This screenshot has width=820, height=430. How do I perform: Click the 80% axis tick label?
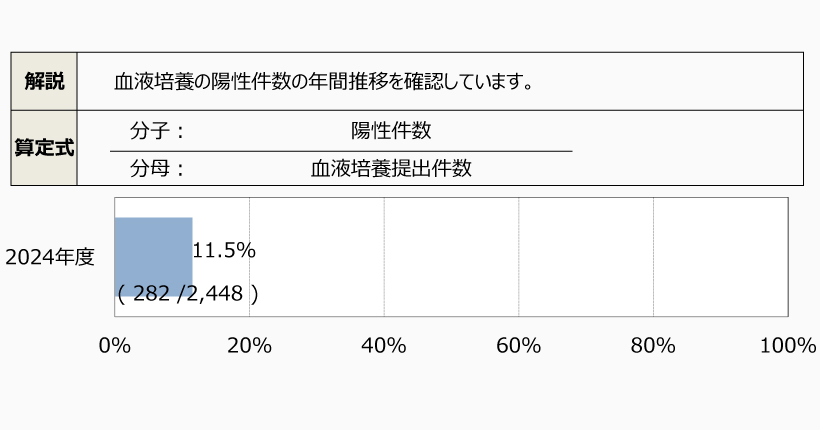(653, 346)
